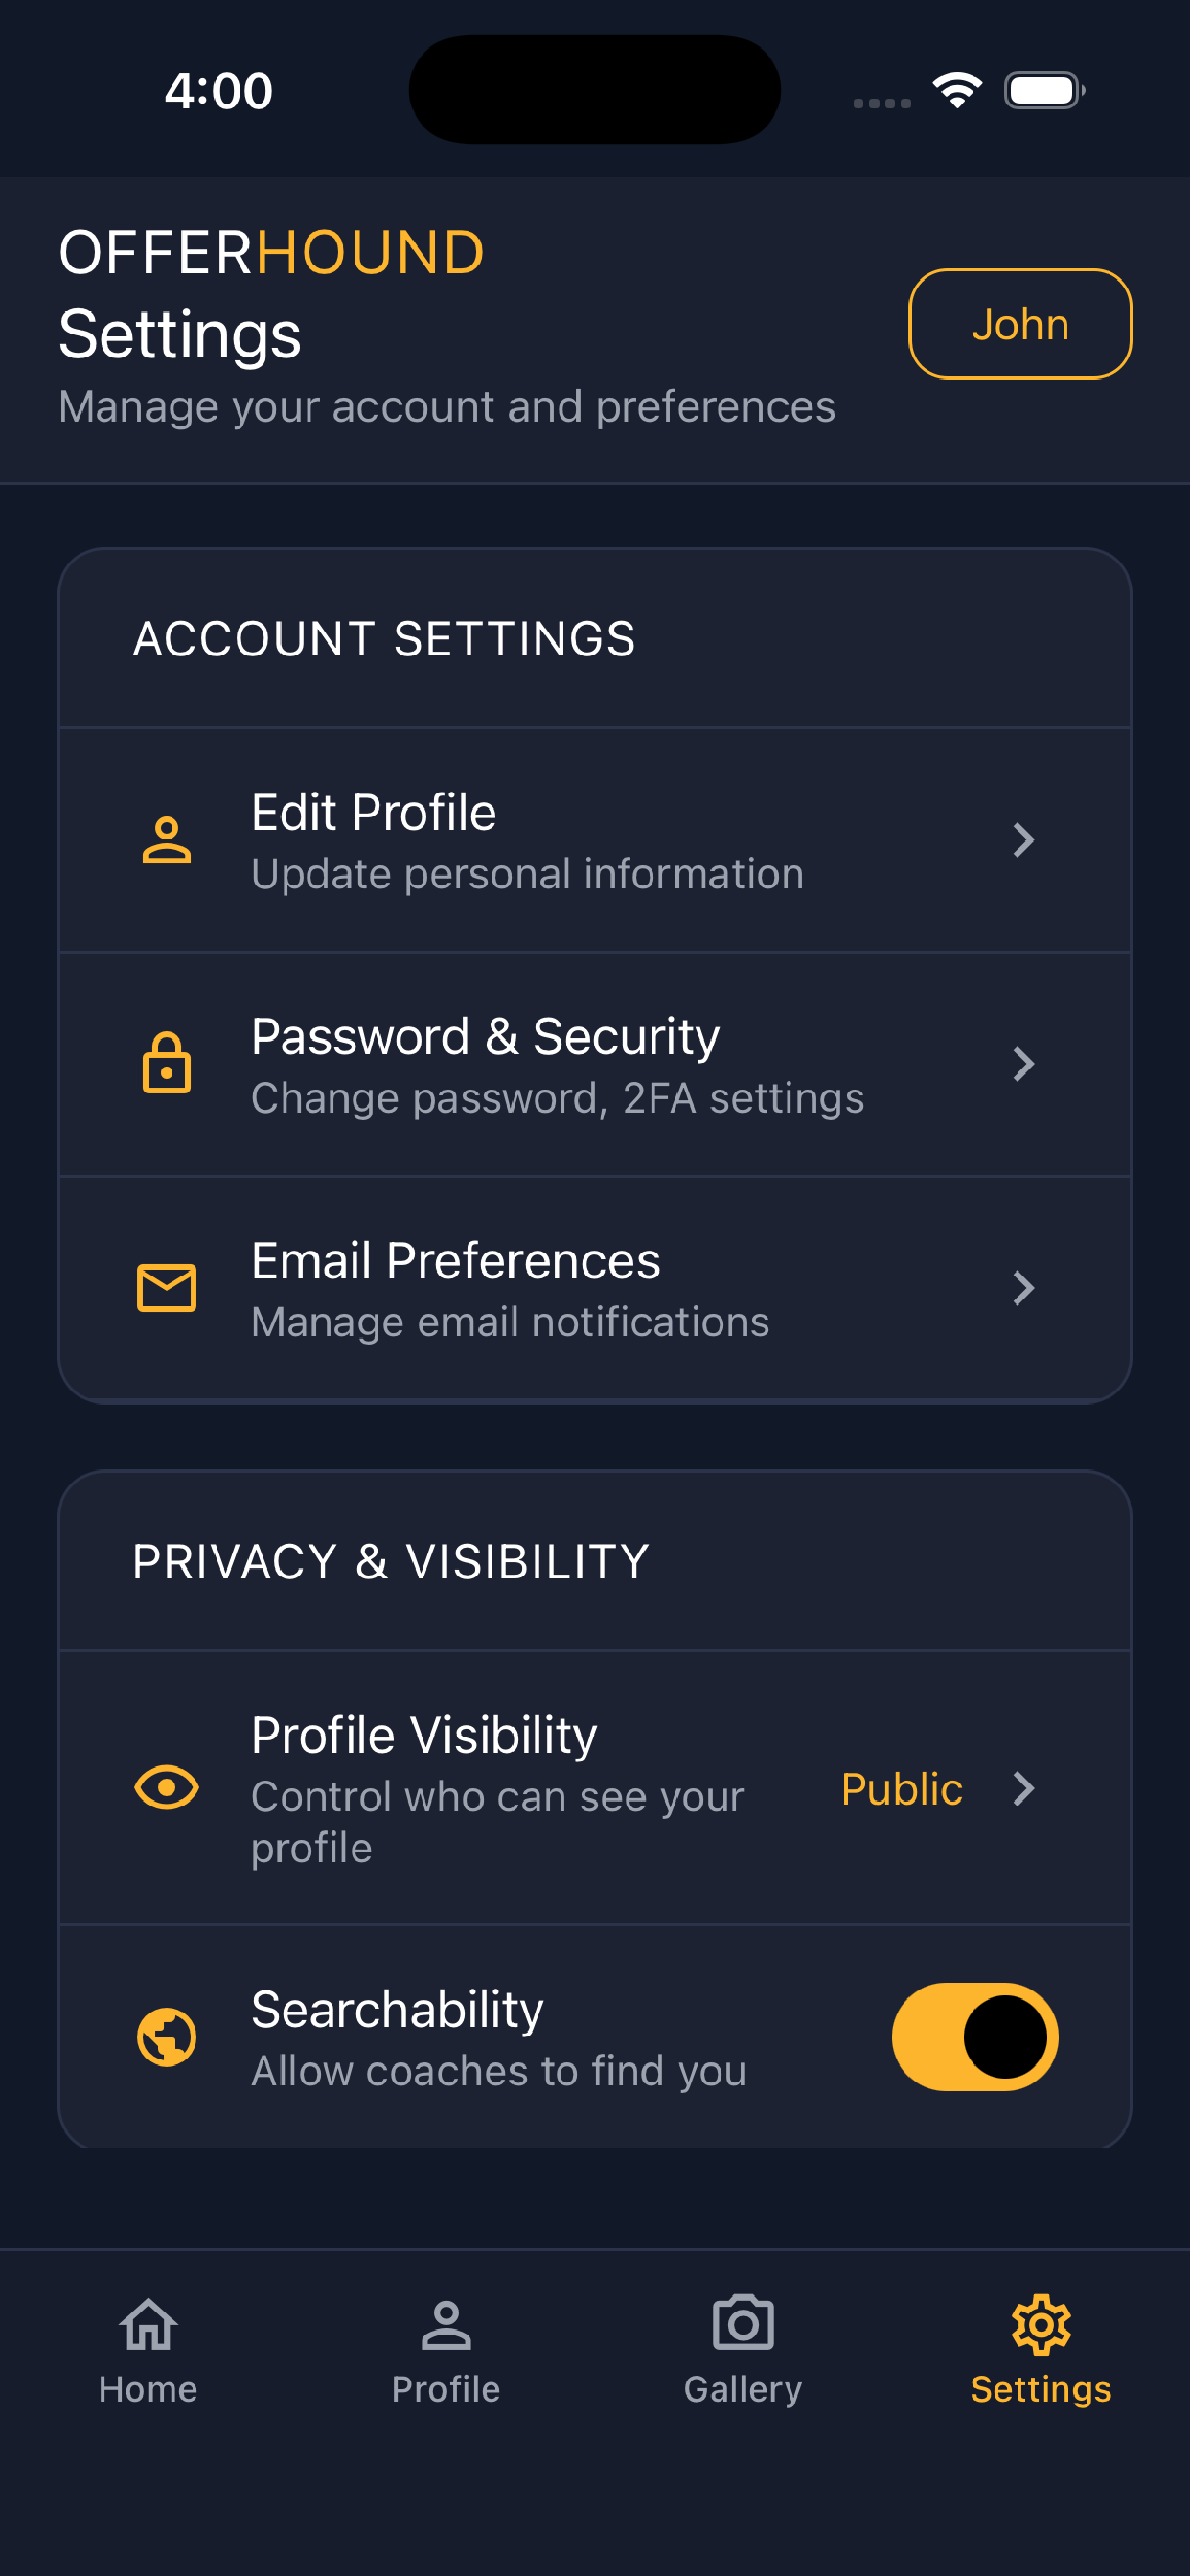Open Home tab via house icon
The height and width of the screenshot is (2576, 1190).
coord(148,2324)
